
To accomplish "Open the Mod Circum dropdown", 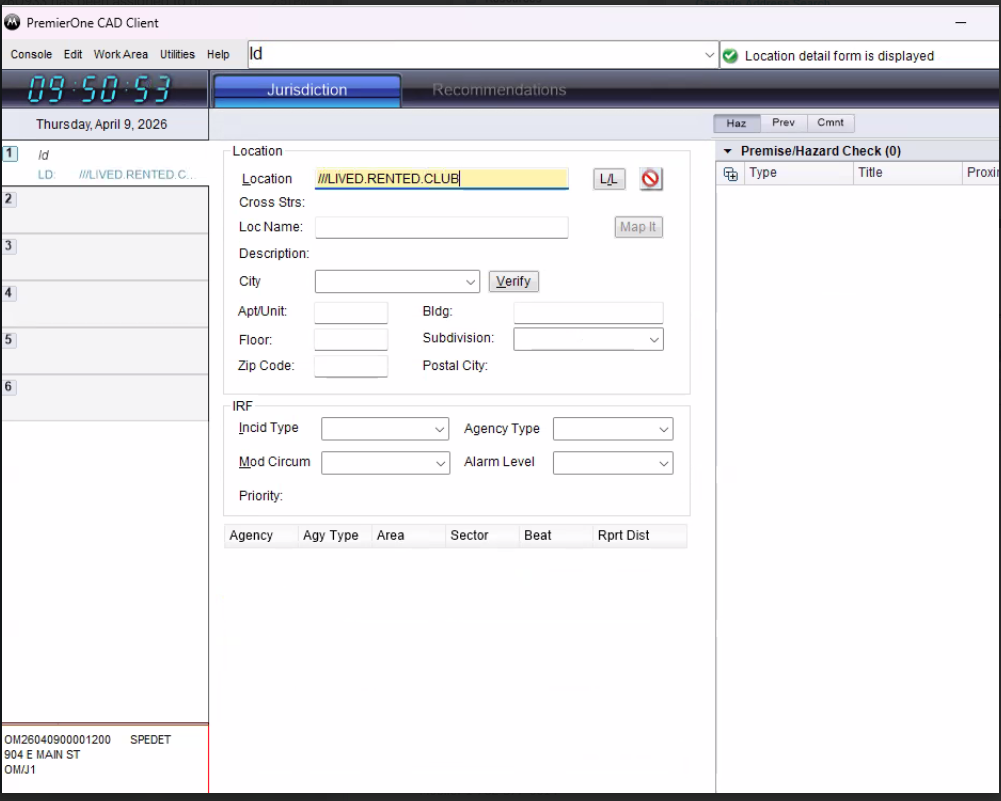I will (x=439, y=463).
